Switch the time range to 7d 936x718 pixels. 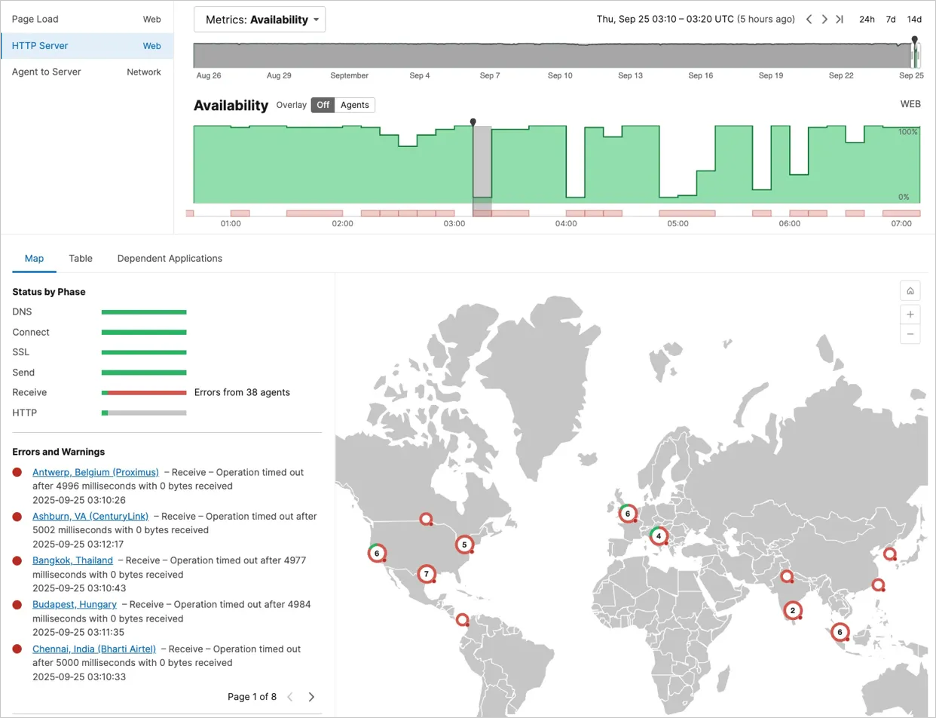(890, 18)
